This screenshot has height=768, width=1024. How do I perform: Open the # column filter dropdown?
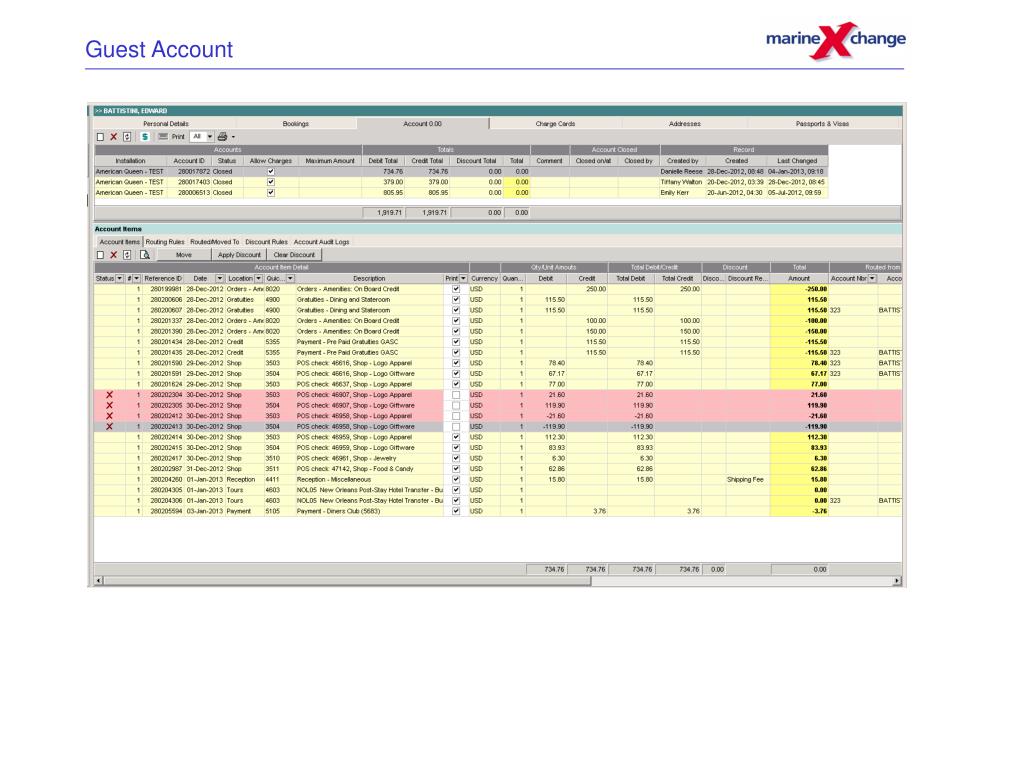click(136, 279)
